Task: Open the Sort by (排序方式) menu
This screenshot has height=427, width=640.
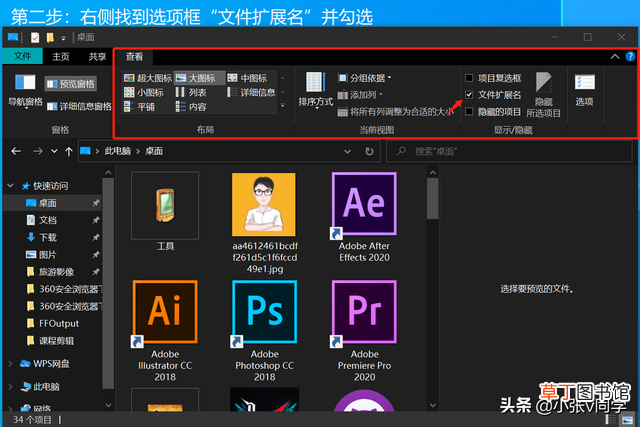Action: pyautogui.click(x=316, y=90)
